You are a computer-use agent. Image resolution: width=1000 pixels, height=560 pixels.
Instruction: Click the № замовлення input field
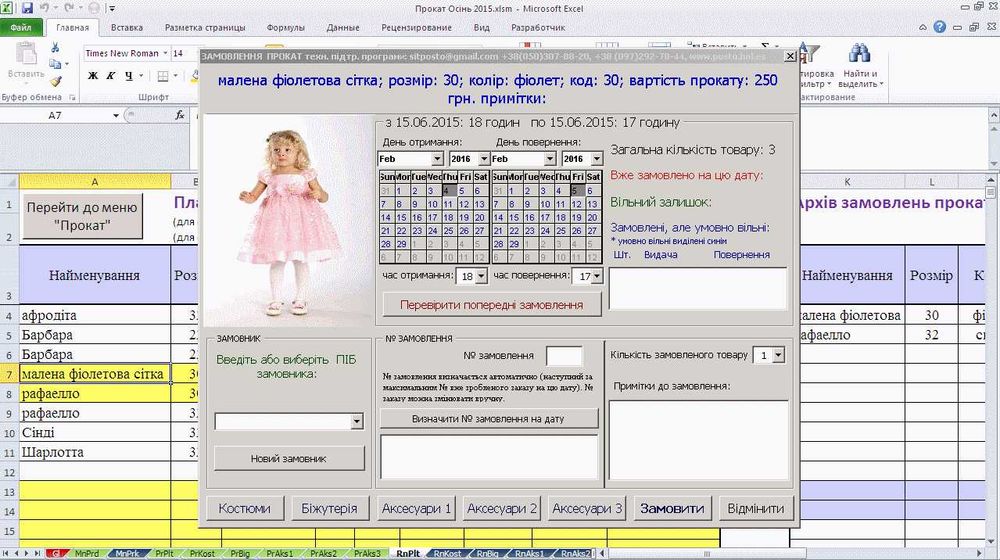(564, 356)
